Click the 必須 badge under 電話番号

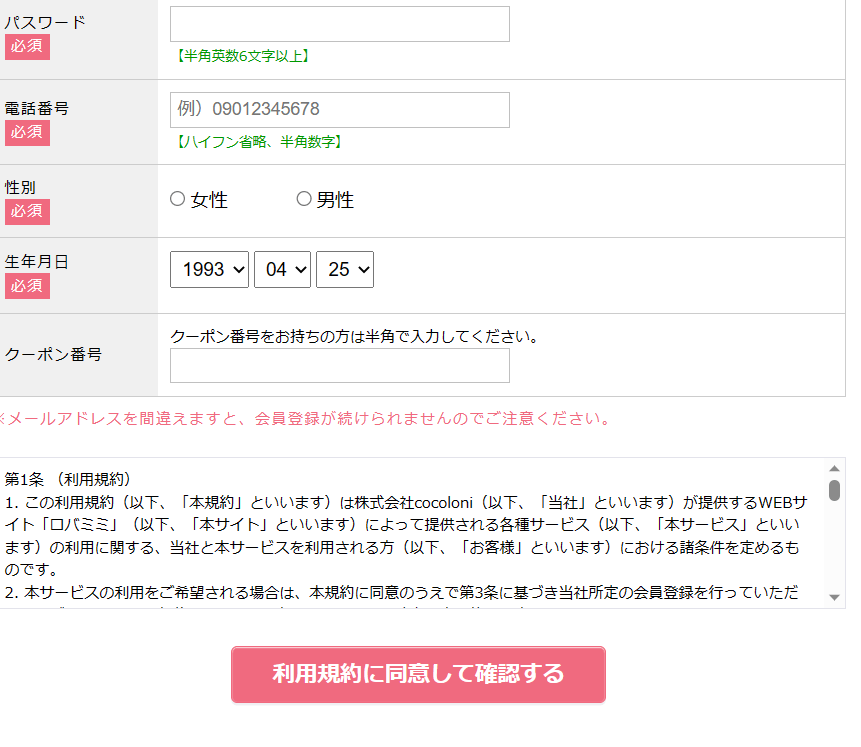[x=27, y=132]
